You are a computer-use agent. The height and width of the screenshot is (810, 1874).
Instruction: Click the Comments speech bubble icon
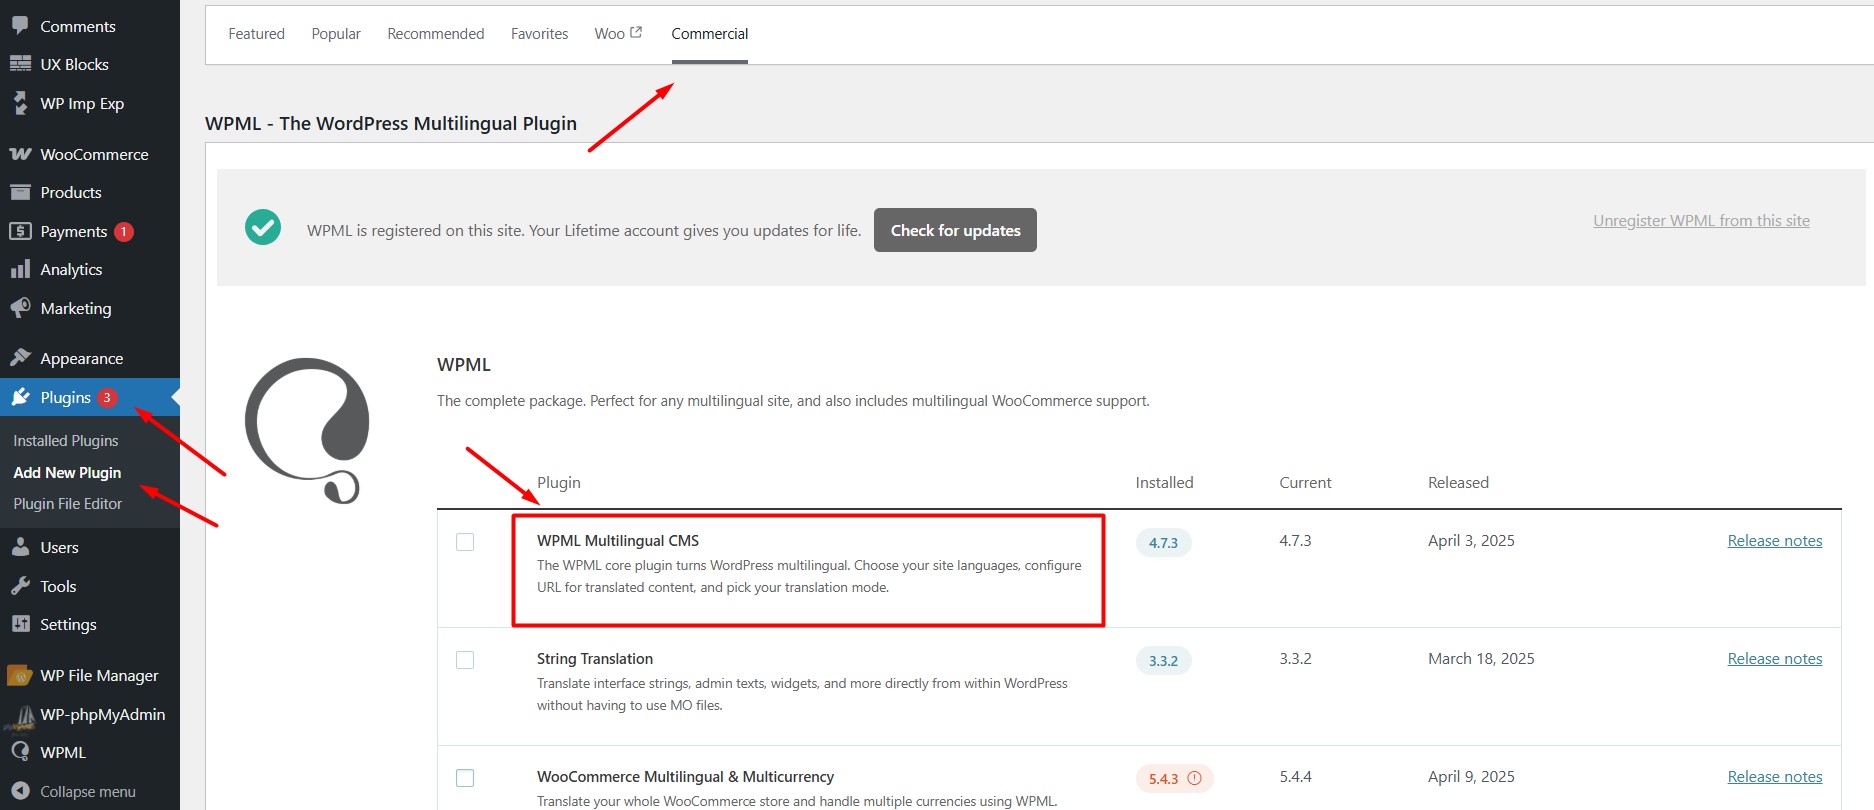[x=20, y=26]
